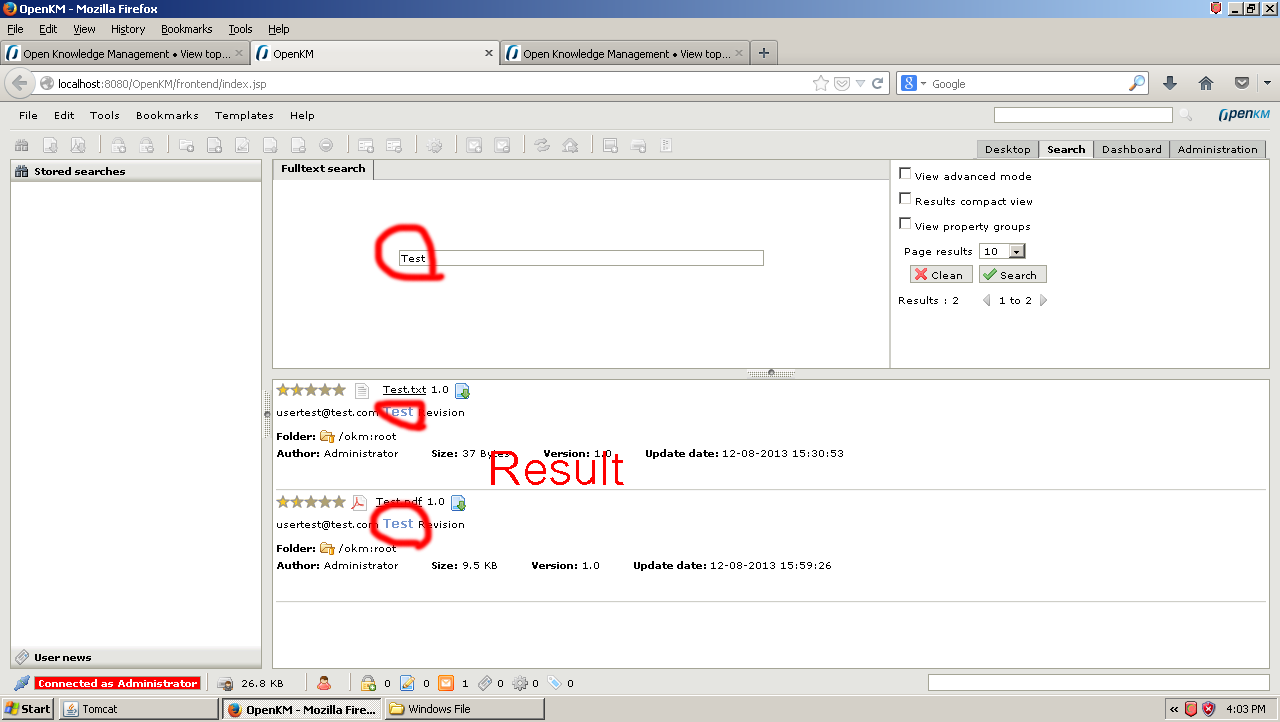This screenshot has width=1280, height=722.
Task: Check the View property groups option
Action: click(905, 224)
